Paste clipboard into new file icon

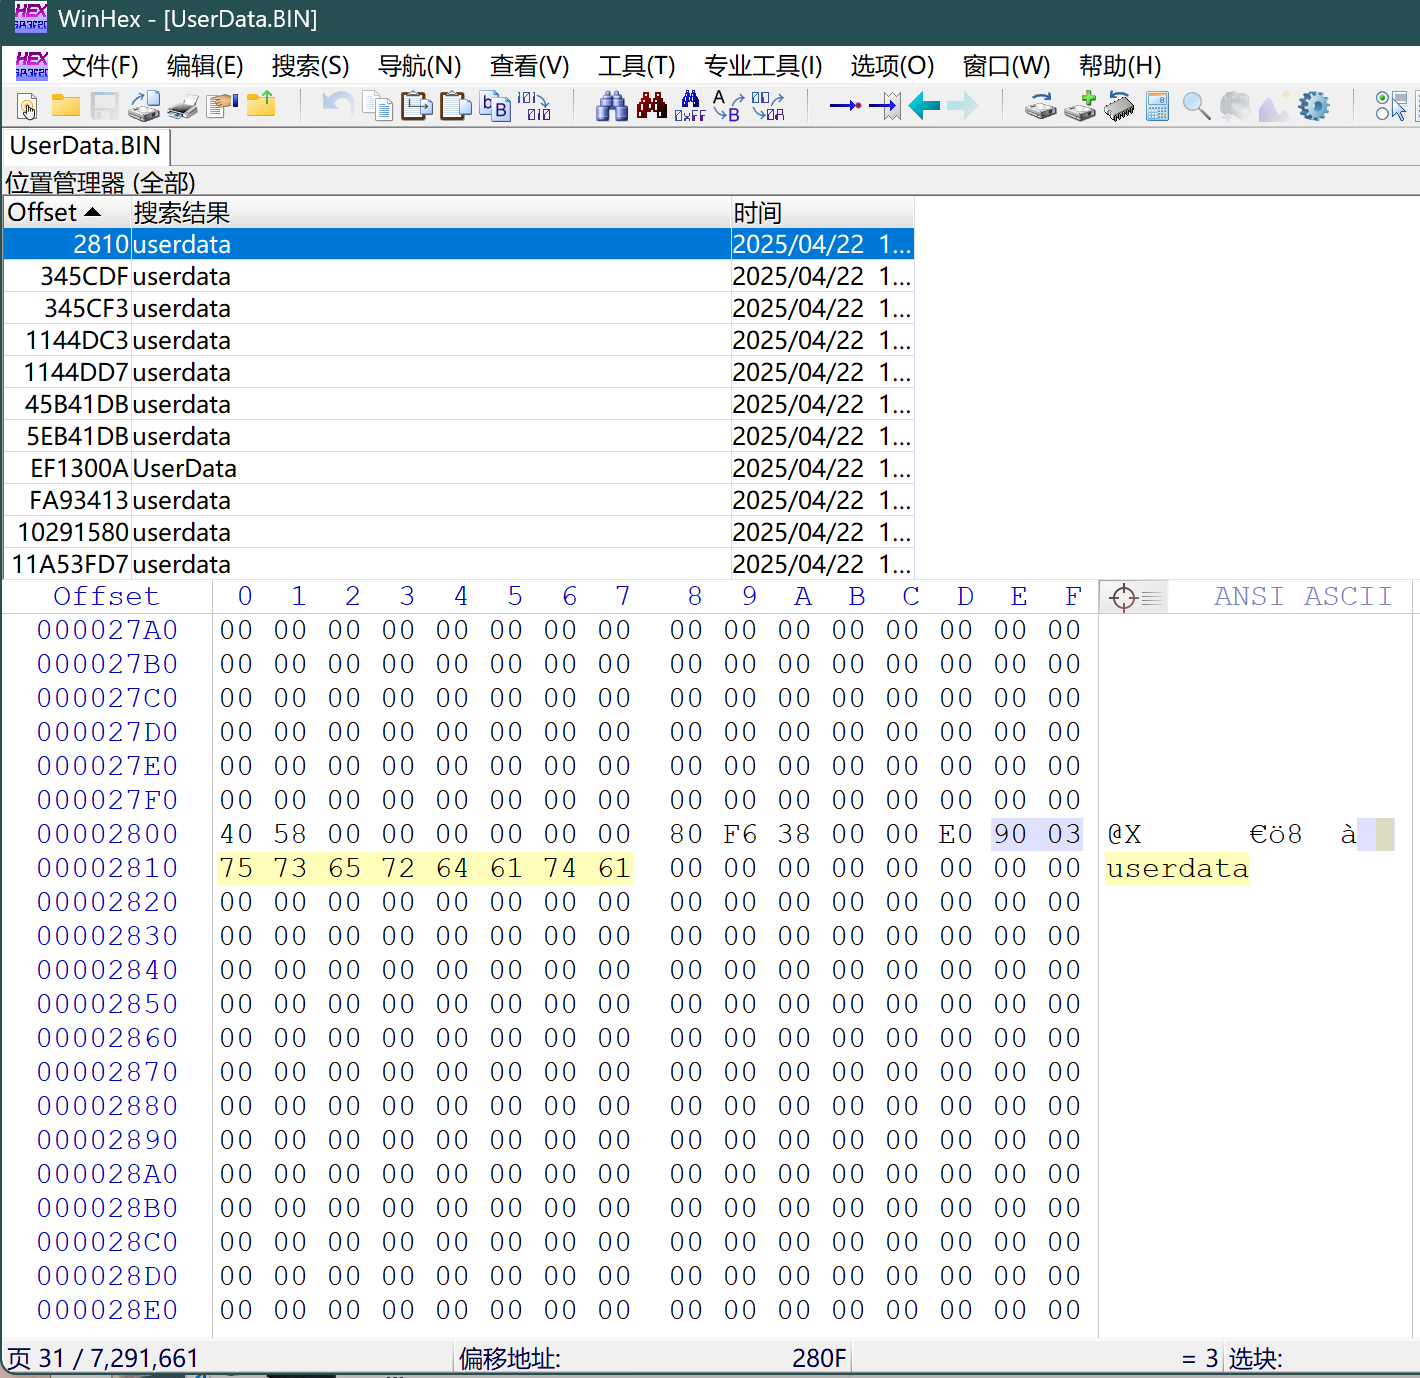pyautogui.click(x=456, y=106)
